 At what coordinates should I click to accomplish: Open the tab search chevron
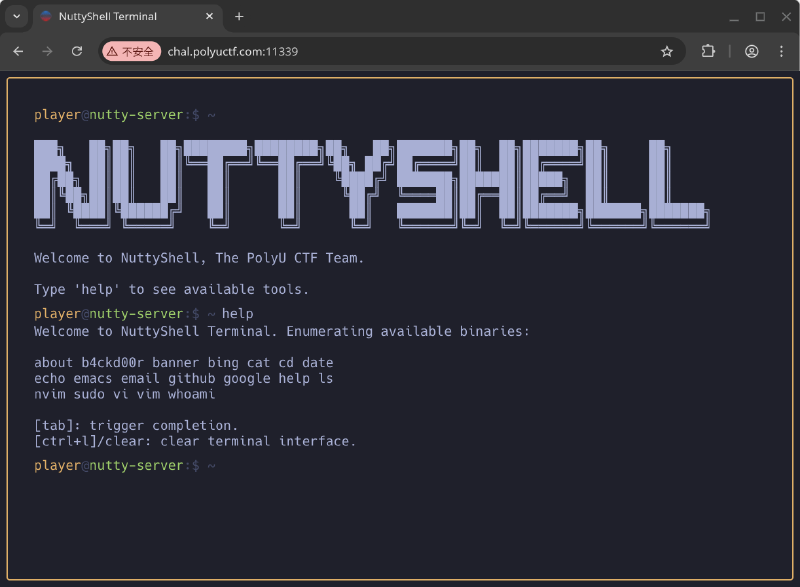point(15,16)
